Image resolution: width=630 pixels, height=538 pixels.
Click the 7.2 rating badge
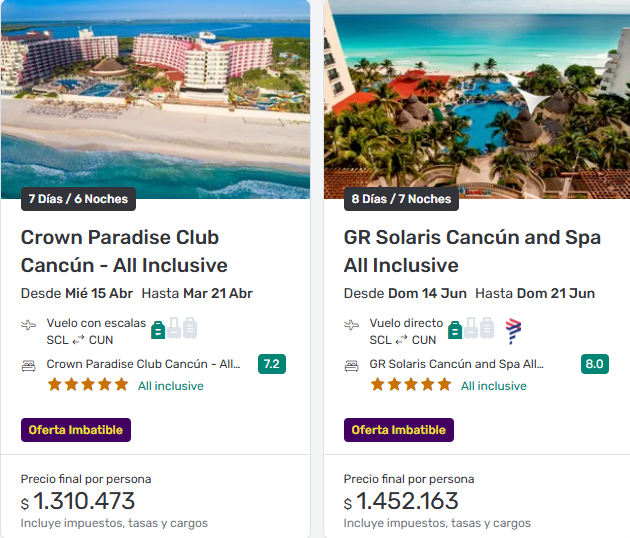coord(271,364)
